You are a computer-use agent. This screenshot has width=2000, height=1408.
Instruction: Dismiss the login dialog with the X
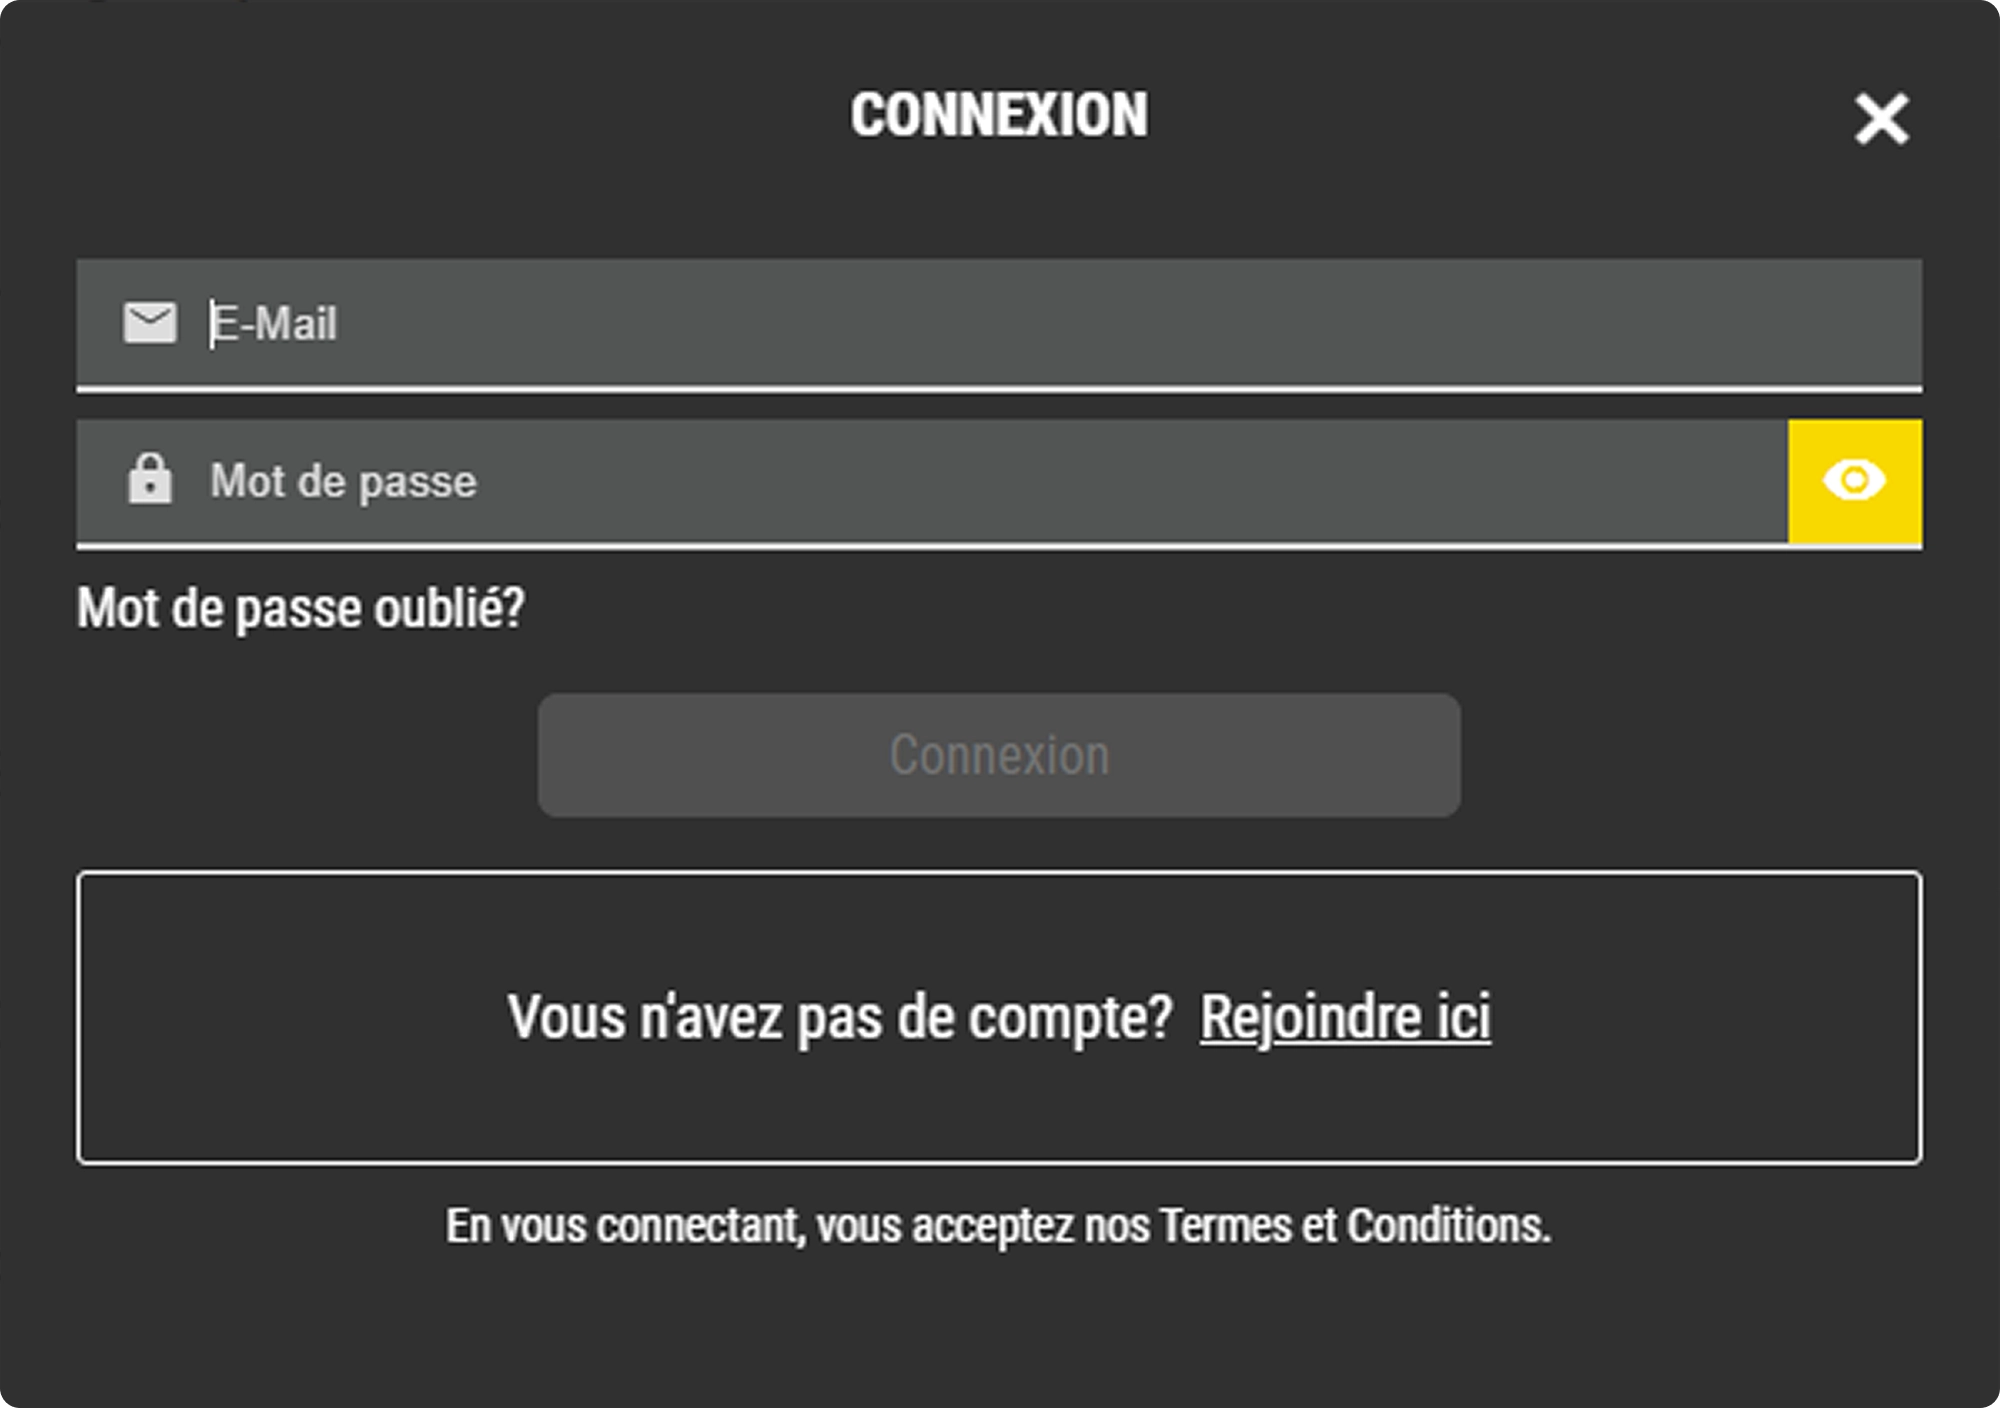[x=1882, y=117]
